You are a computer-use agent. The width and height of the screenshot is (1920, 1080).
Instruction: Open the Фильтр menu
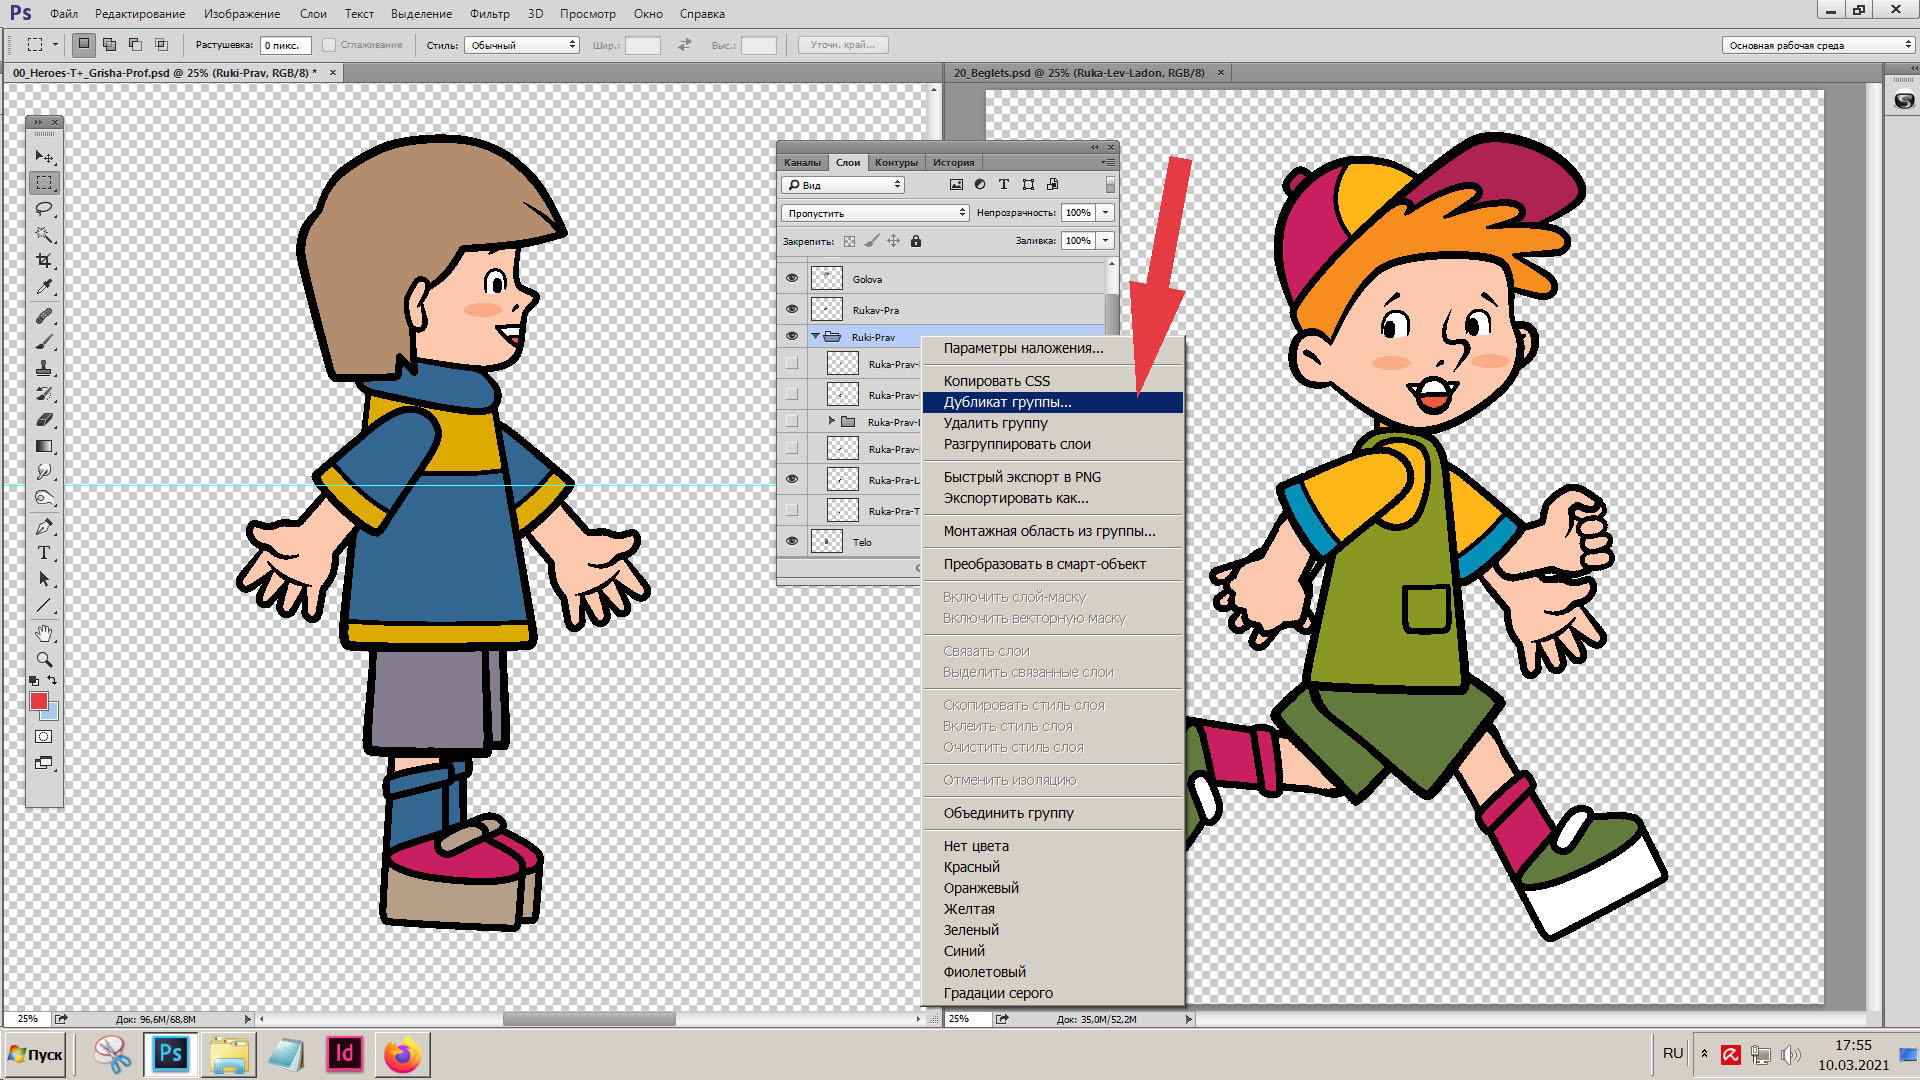[x=489, y=14]
